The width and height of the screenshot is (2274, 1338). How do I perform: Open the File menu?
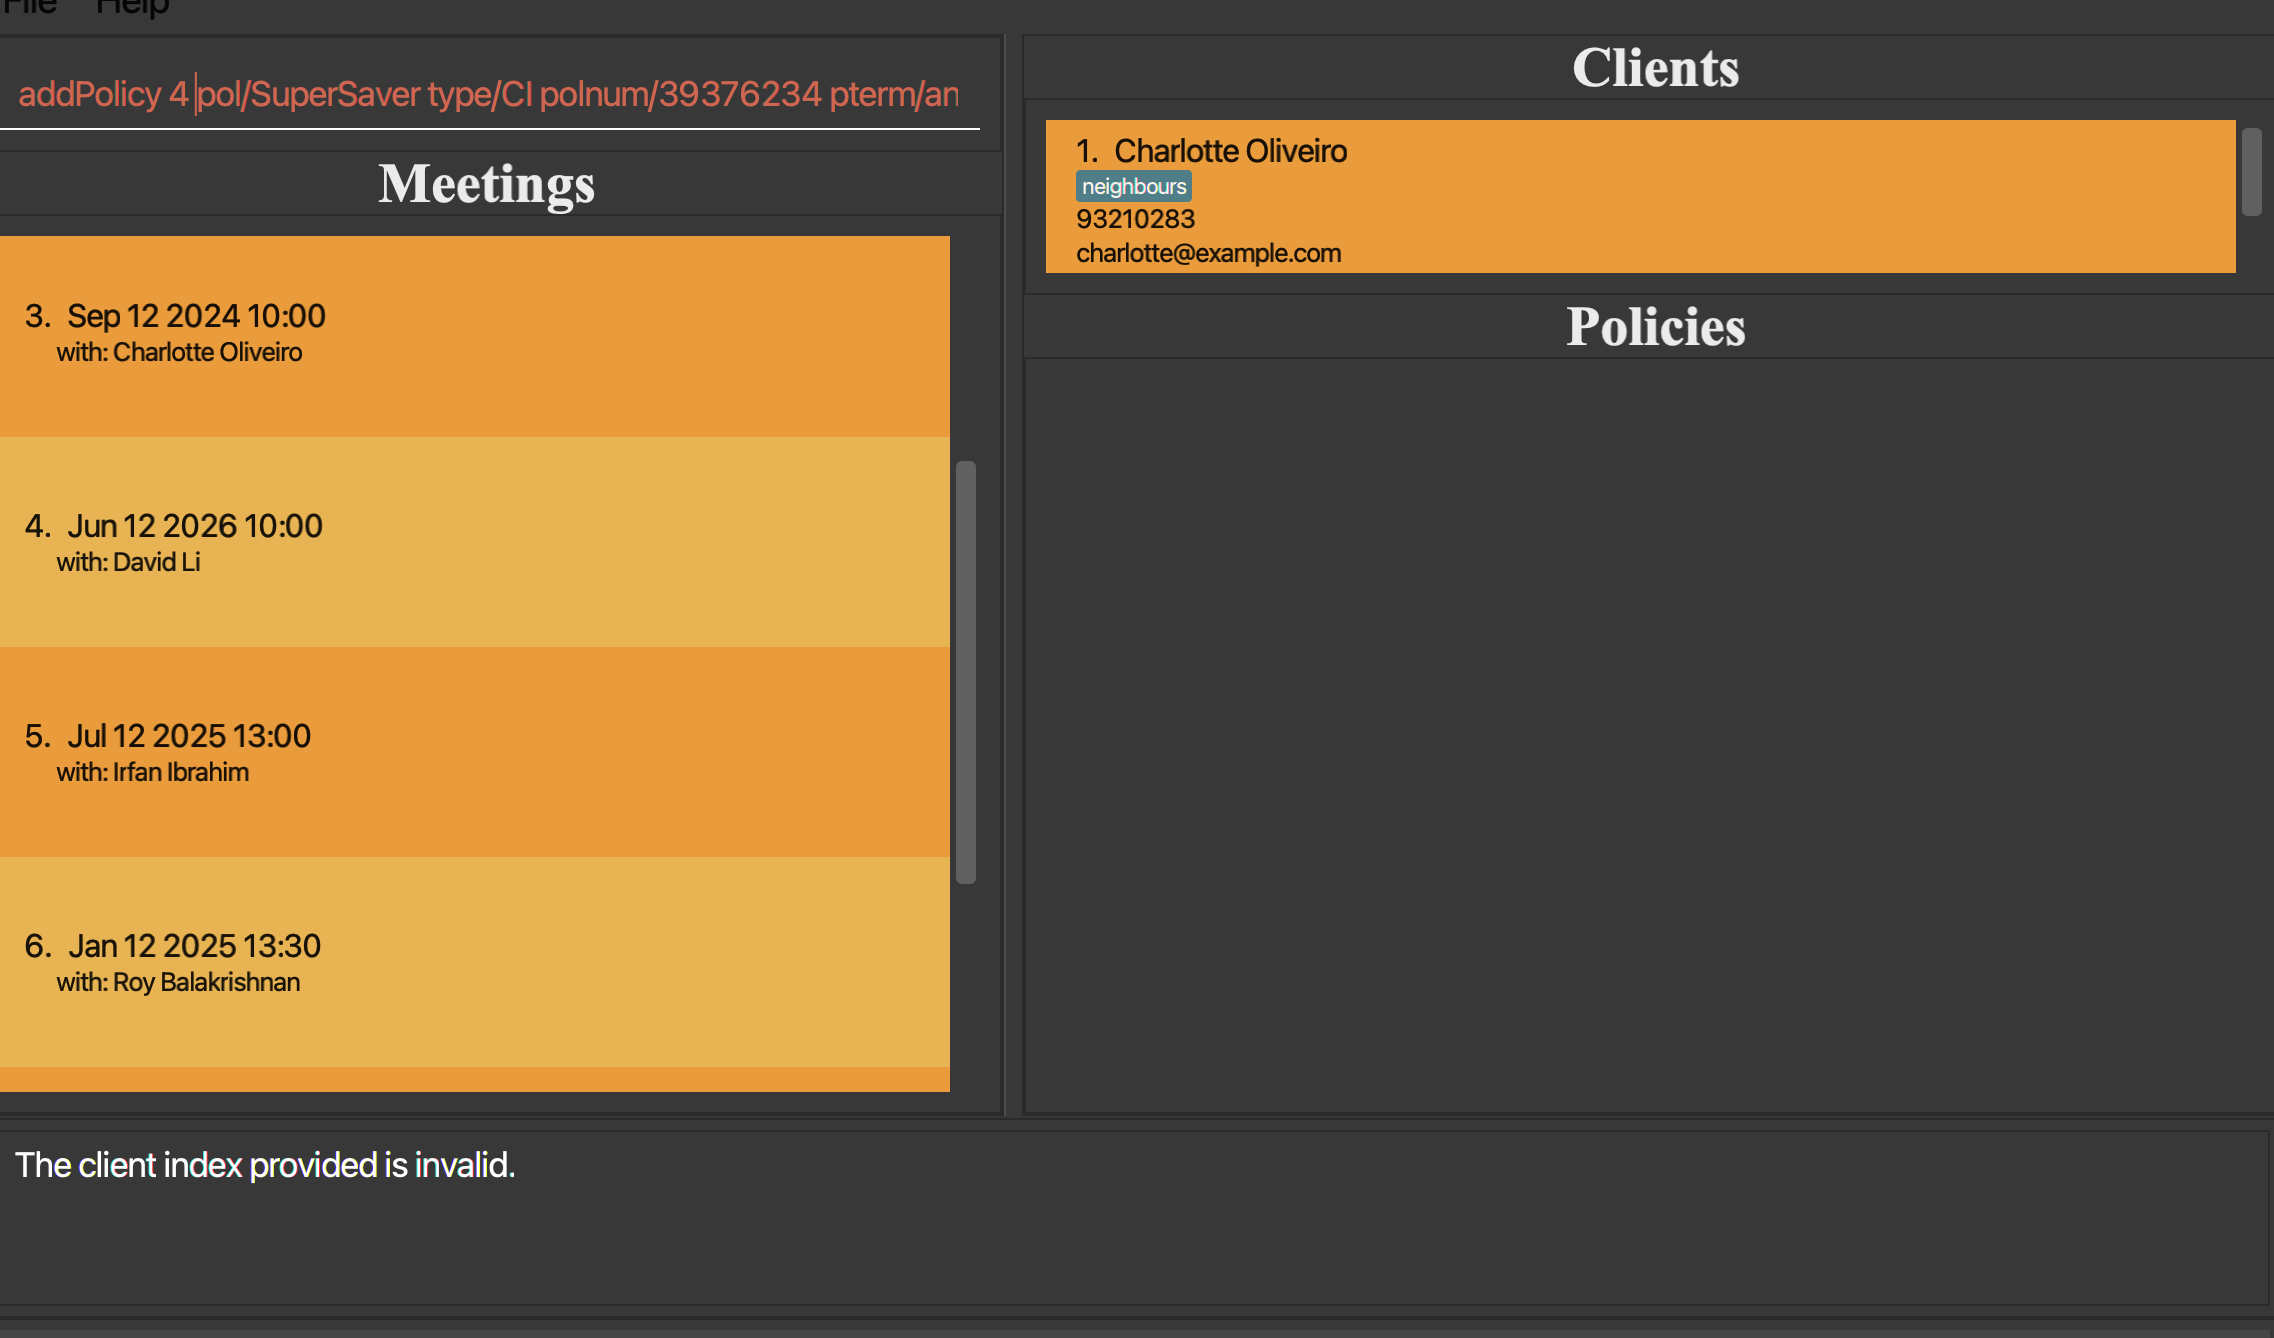click(x=30, y=7)
